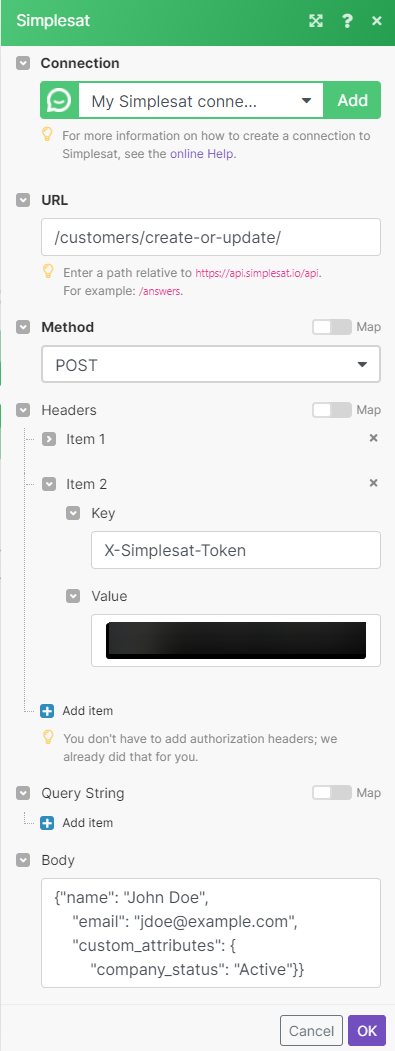Enable the Map switch for Headers
The height and width of the screenshot is (1051, 395).
coord(331,410)
